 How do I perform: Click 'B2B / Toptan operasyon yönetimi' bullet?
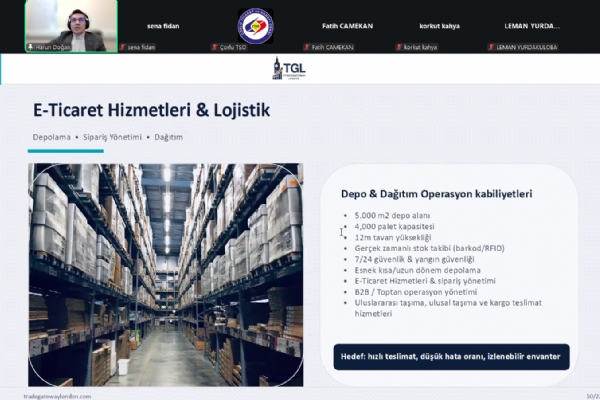416,292
